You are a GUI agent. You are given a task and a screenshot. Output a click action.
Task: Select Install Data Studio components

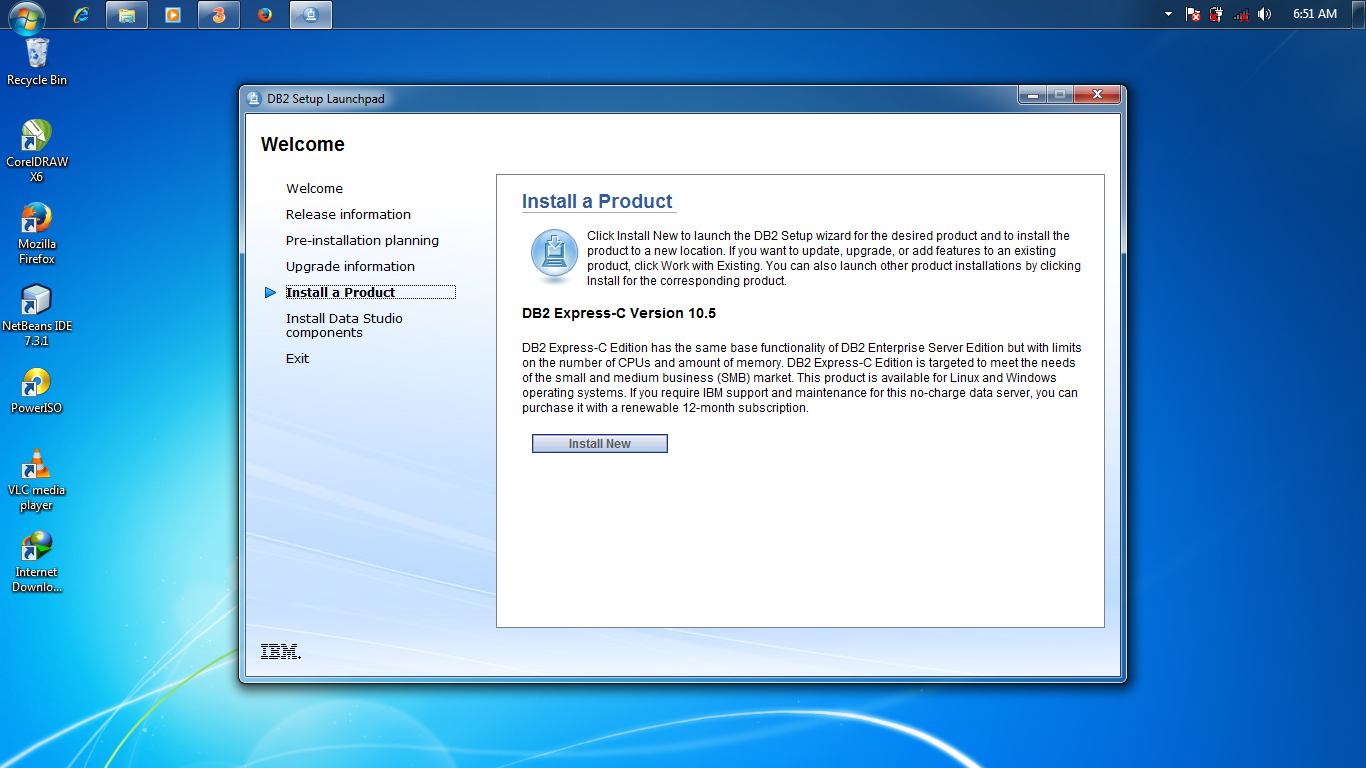click(x=344, y=325)
